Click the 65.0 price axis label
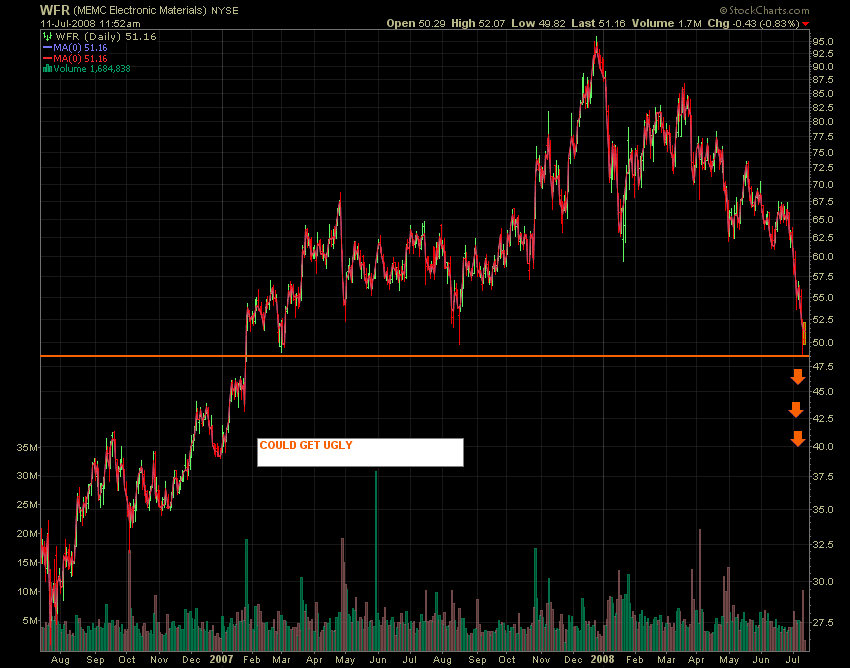Image resolution: width=850 pixels, height=668 pixels. point(822,220)
